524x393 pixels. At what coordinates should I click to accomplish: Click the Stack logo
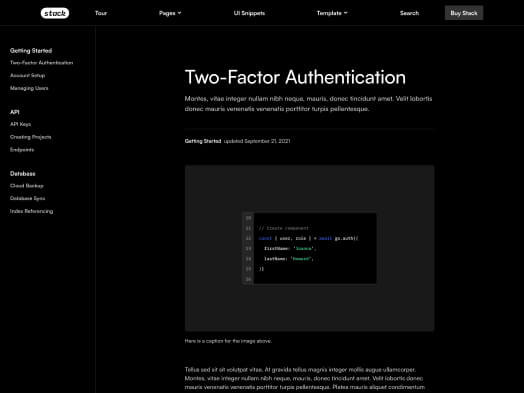coord(55,13)
